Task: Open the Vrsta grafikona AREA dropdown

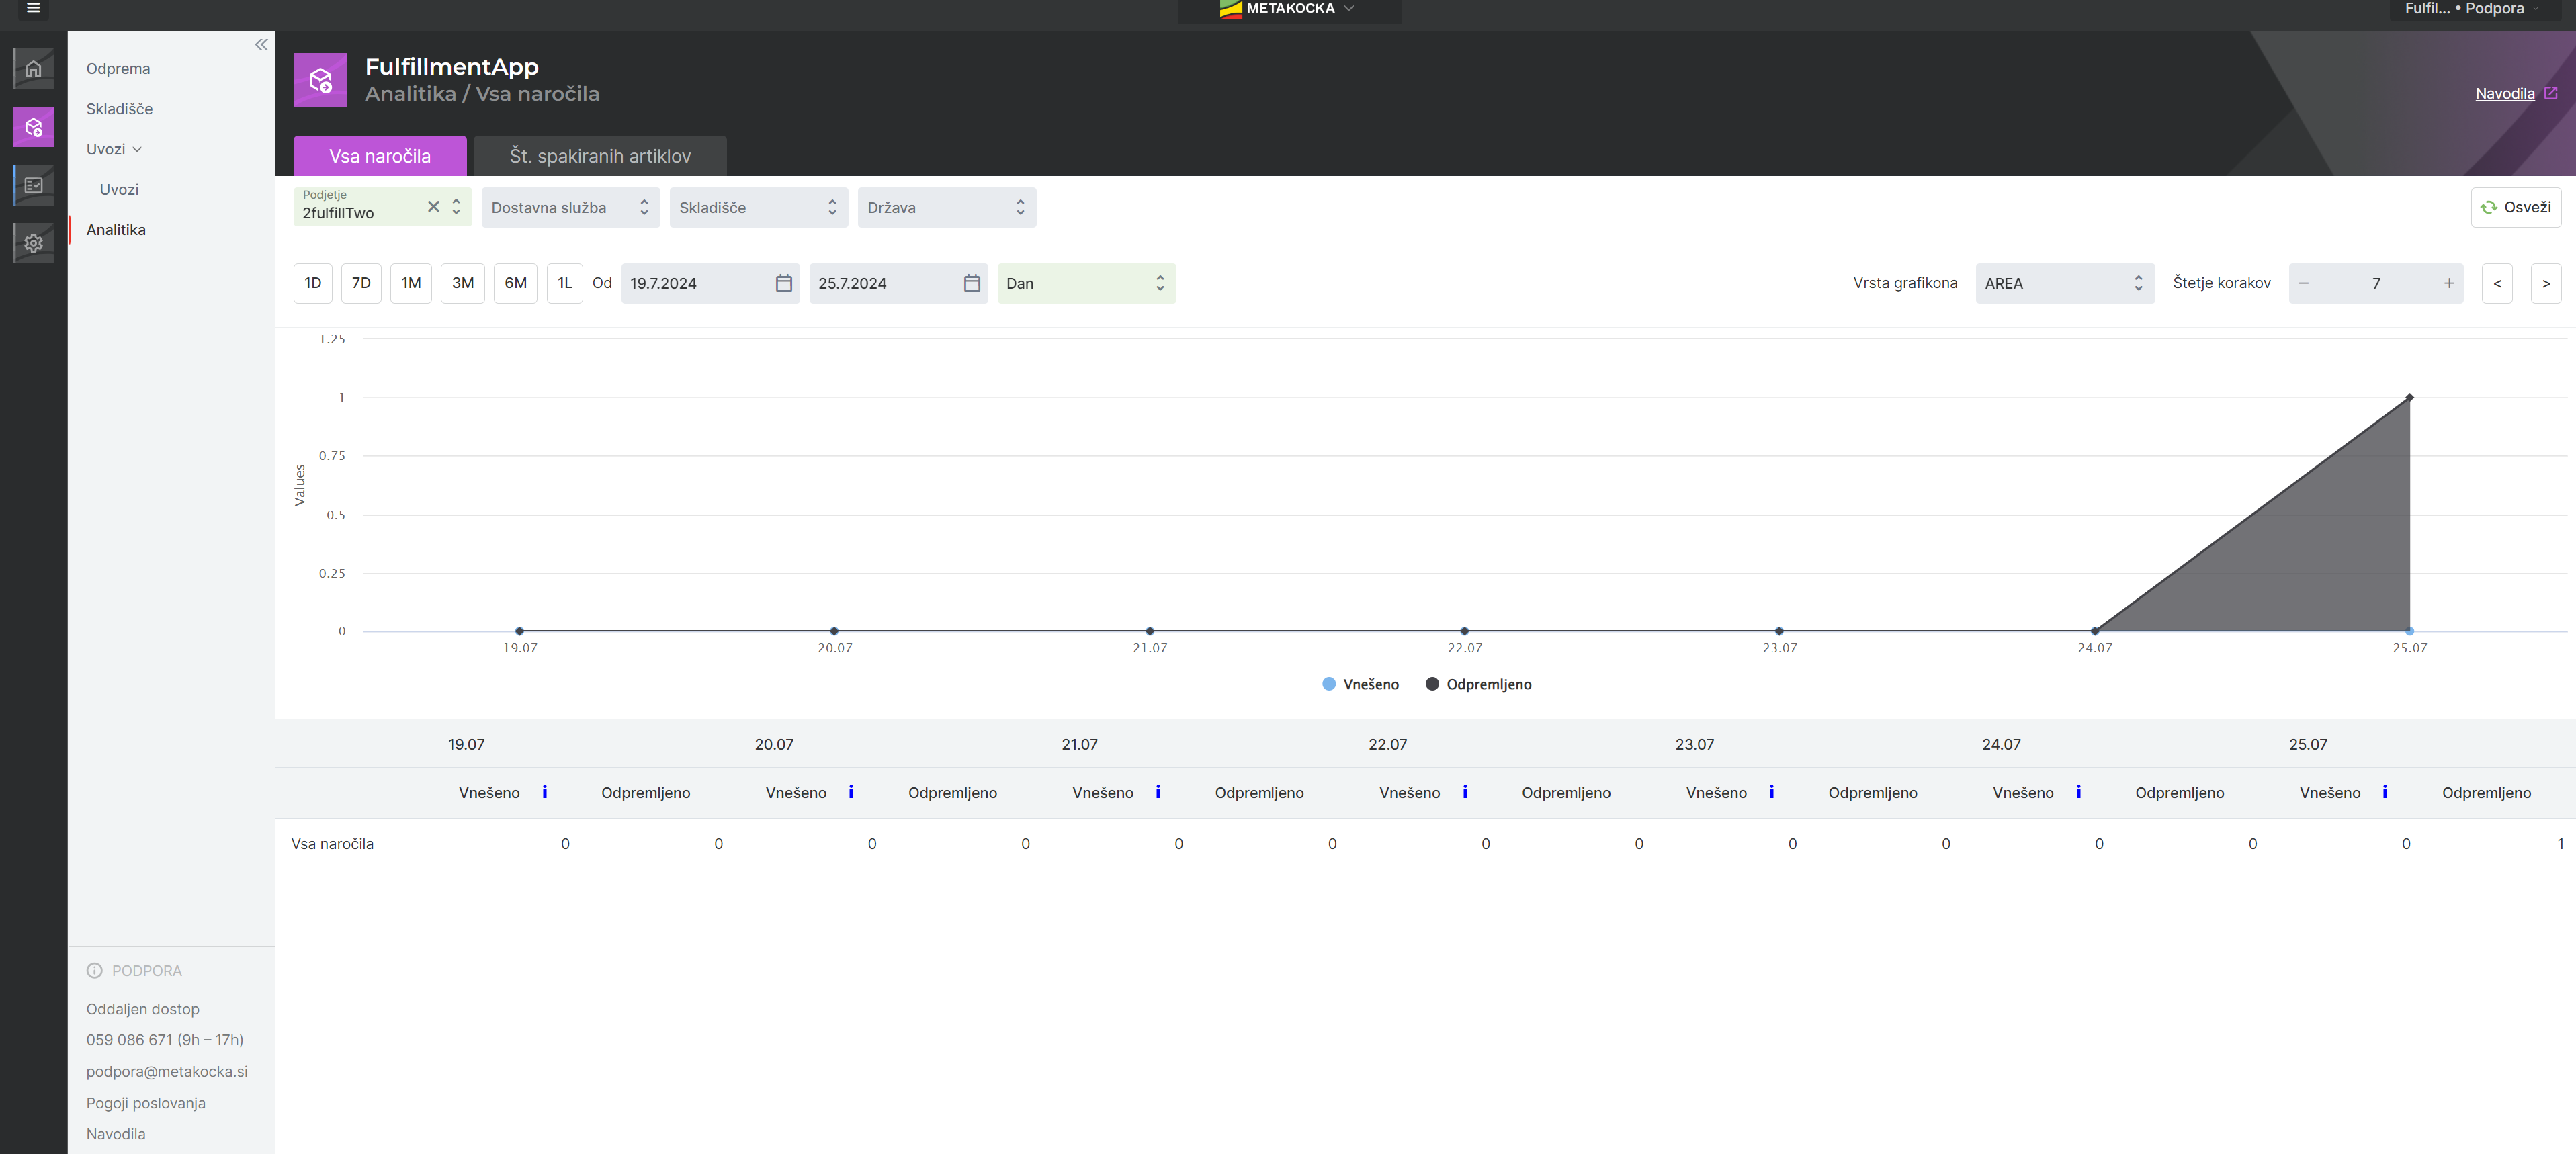Action: [x=2063, y=283]
